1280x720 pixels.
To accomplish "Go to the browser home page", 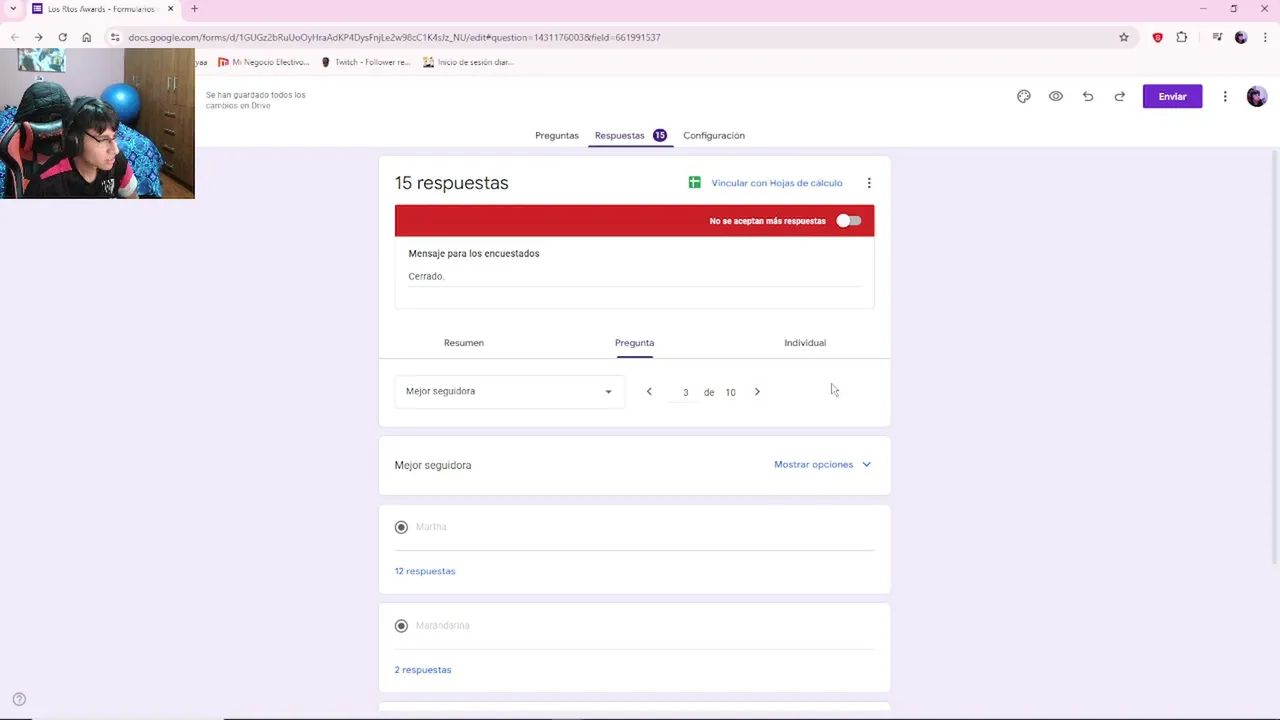I will pyautogui.click(x=86, y=37).
